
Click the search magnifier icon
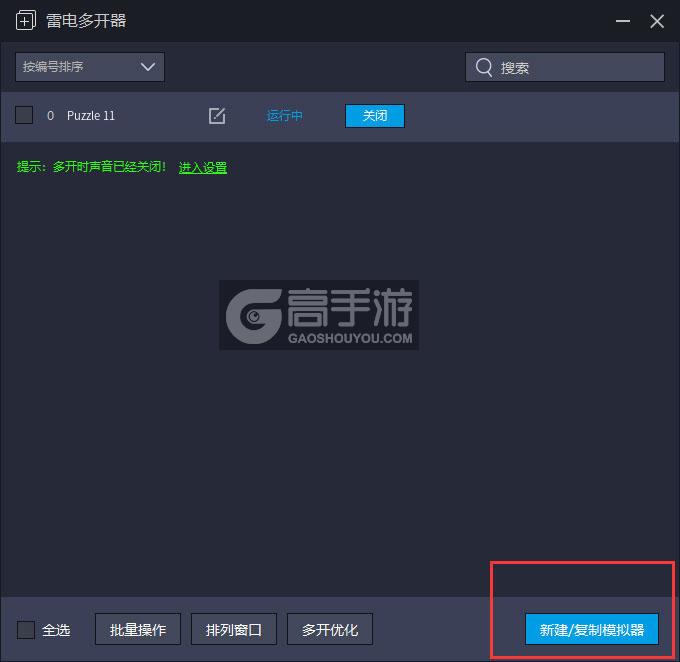484,67
